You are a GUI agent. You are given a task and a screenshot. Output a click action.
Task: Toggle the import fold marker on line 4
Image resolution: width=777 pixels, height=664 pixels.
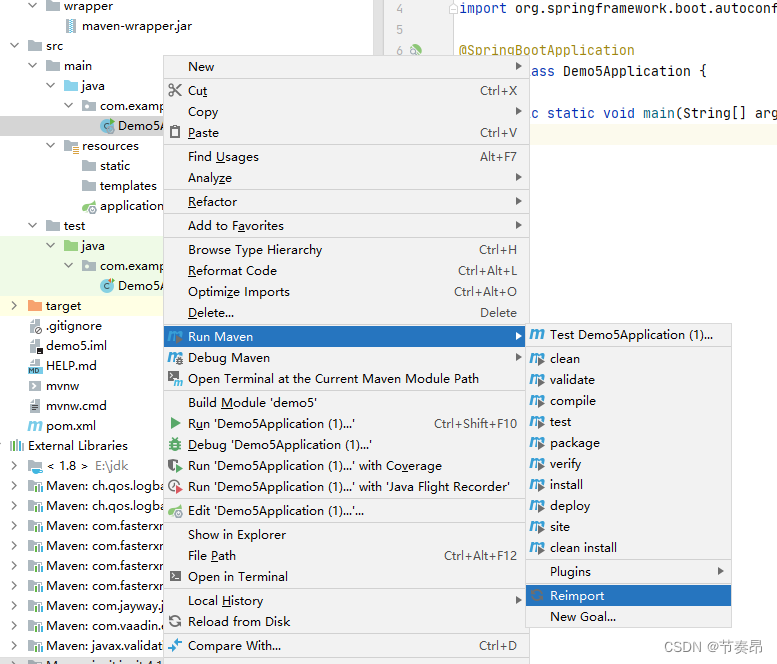[x=453, y=8]
